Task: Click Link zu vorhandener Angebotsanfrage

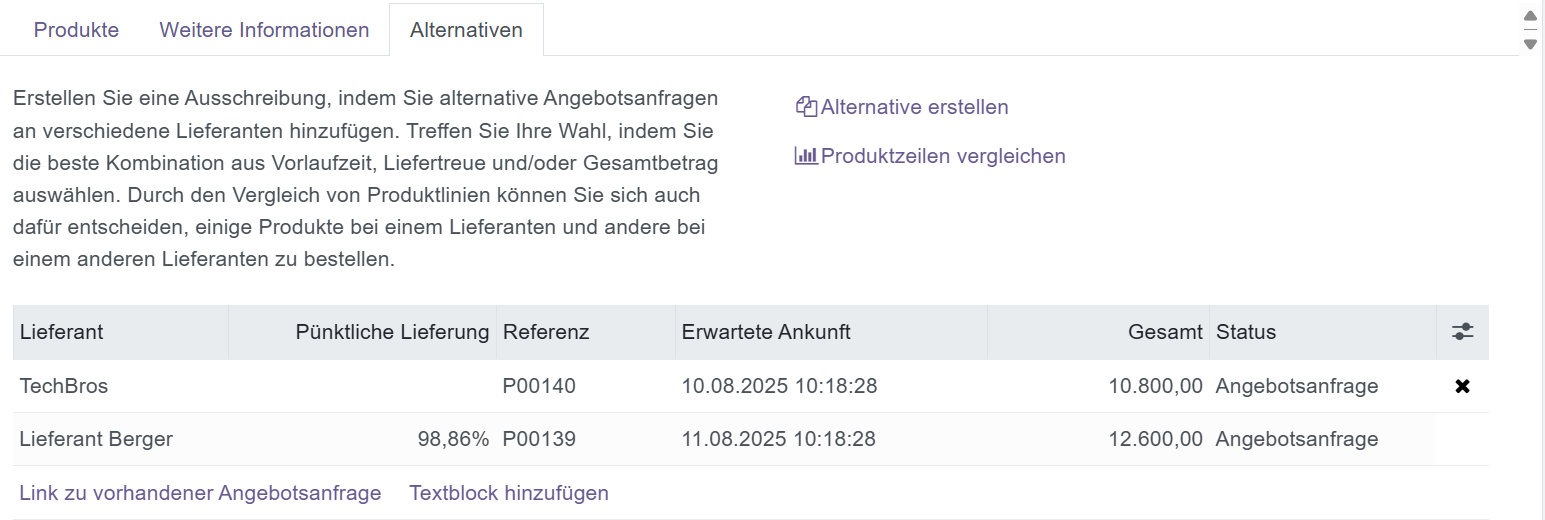Action: [x=200, y=493]
